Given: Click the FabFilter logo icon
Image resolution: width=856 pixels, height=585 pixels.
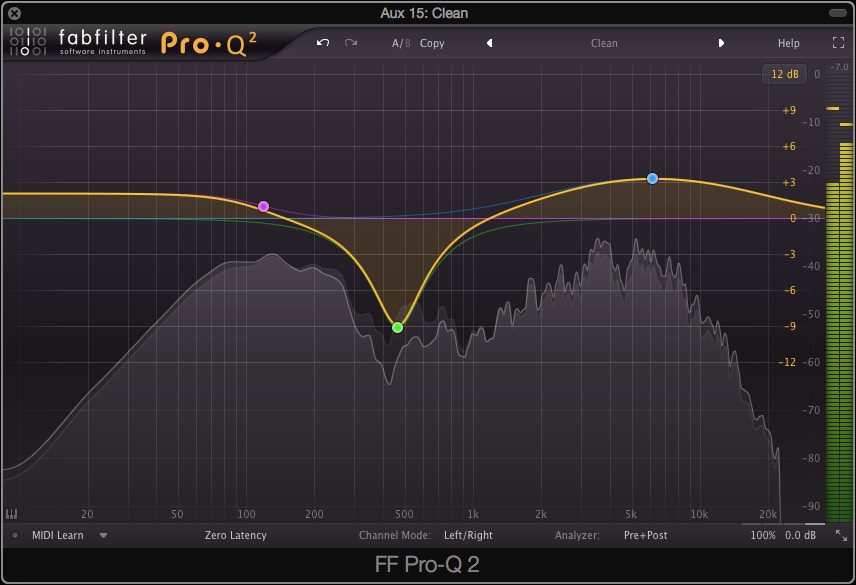Looking at the screenshot, I should click(28, 41).
